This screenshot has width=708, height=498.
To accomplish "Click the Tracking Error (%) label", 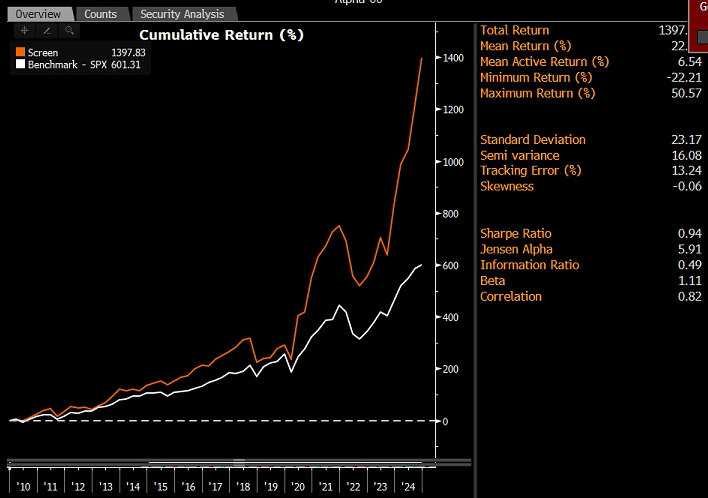I will tap(531, 171).
